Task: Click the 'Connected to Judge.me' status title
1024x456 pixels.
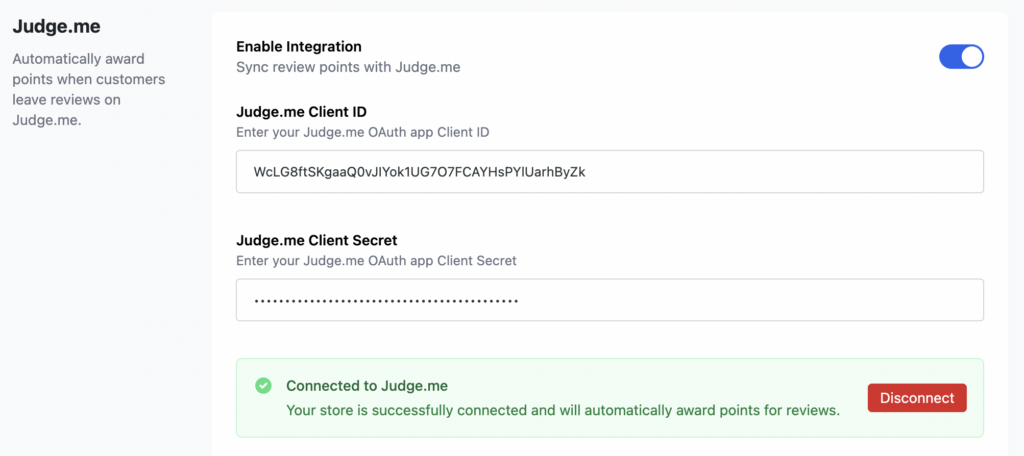Action: pos(366,386)
